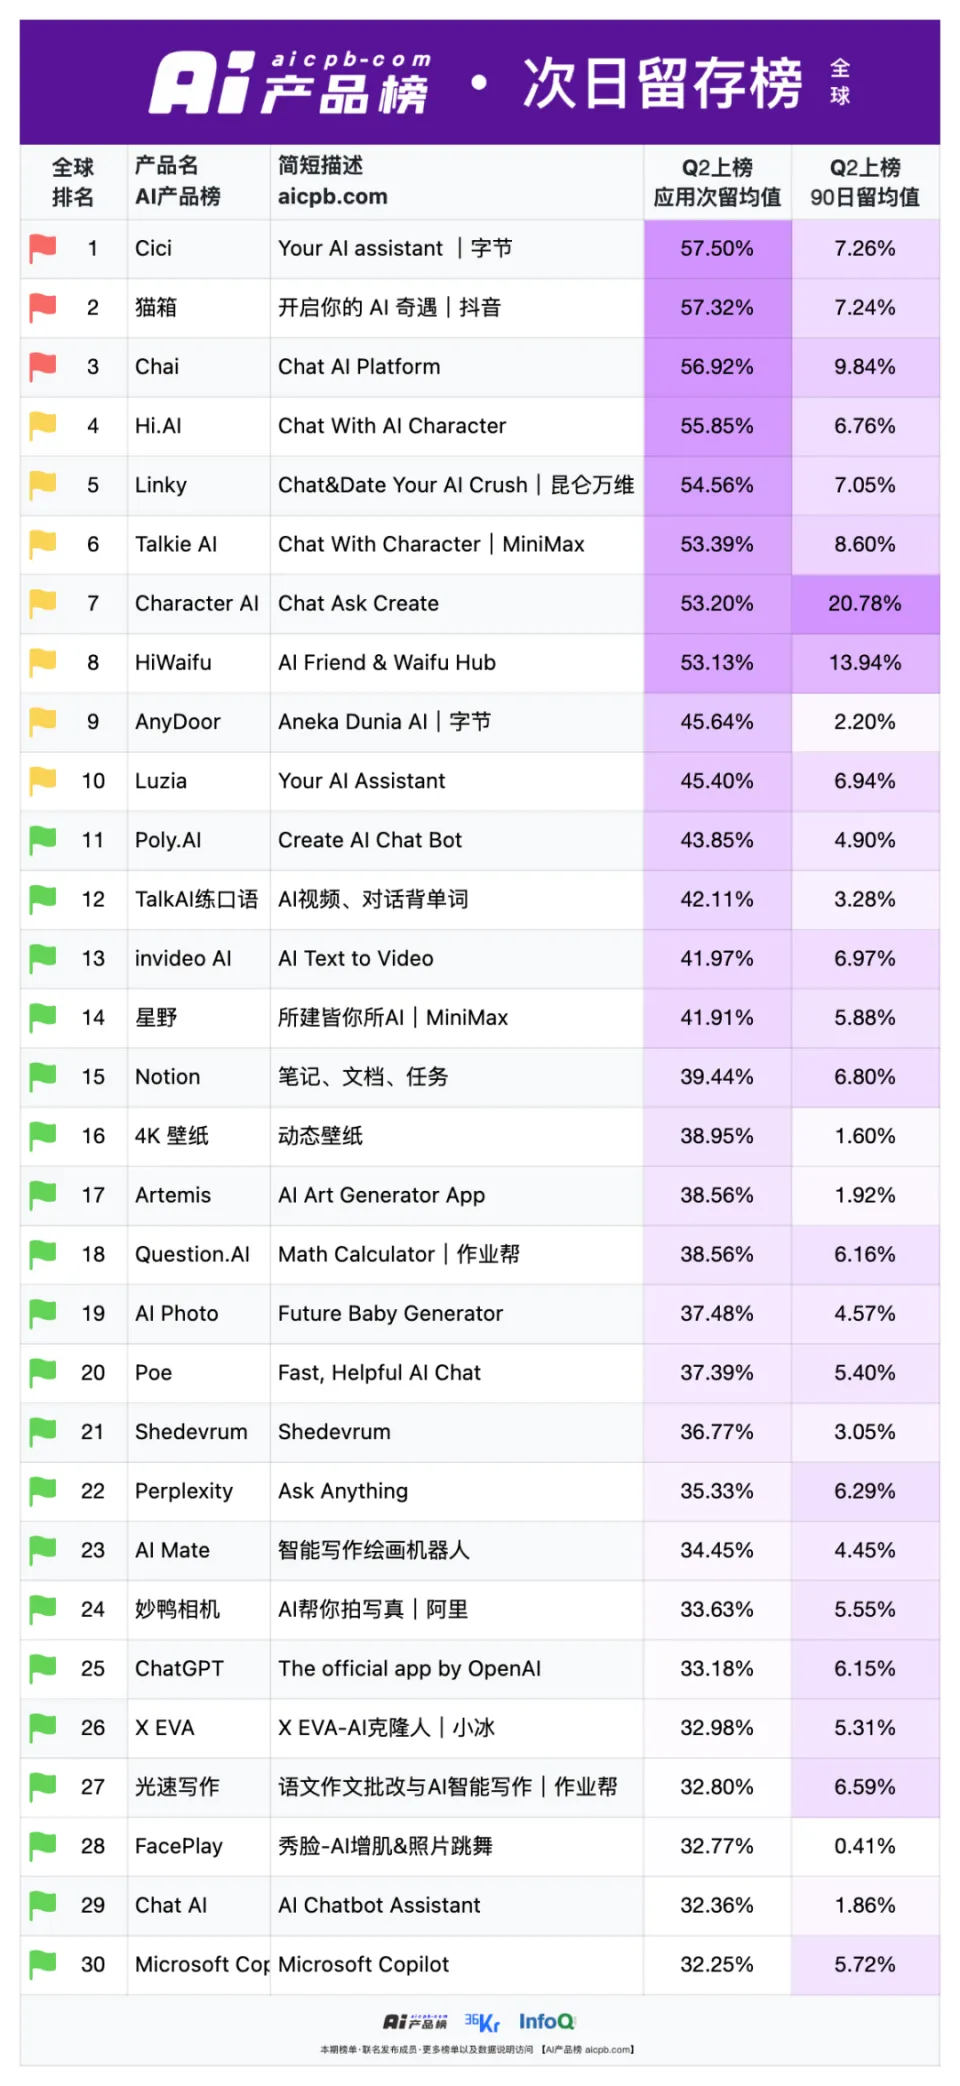The width and height of the screenshot is (960, 2086).
Task: Select the green flag next to Notion
Action: [43, 1076]
